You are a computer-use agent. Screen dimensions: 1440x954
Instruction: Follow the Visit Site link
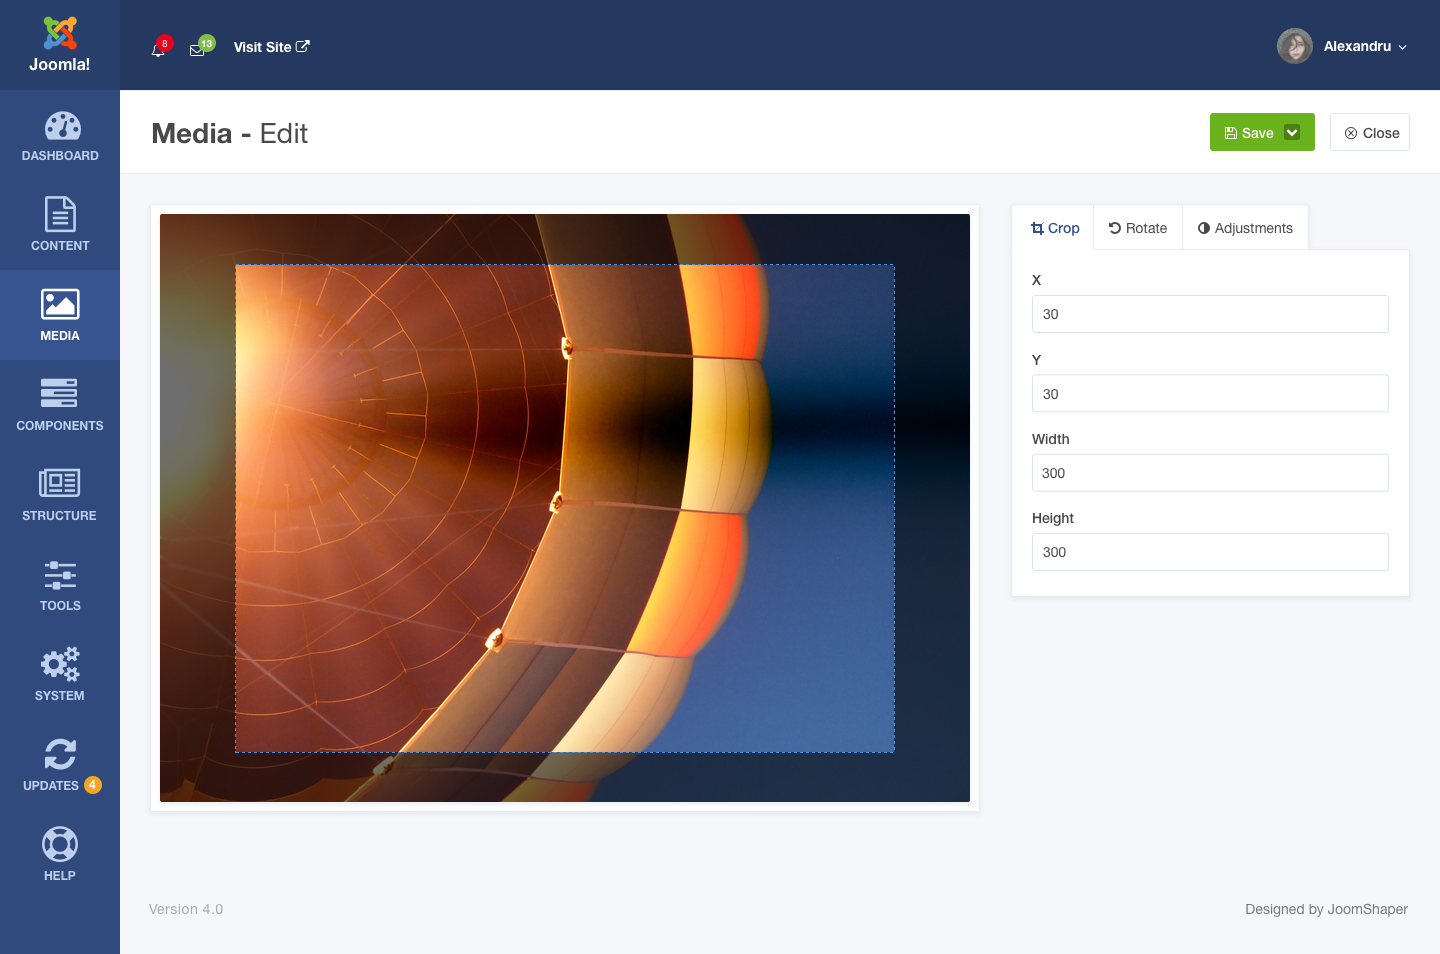pos(271,47)
